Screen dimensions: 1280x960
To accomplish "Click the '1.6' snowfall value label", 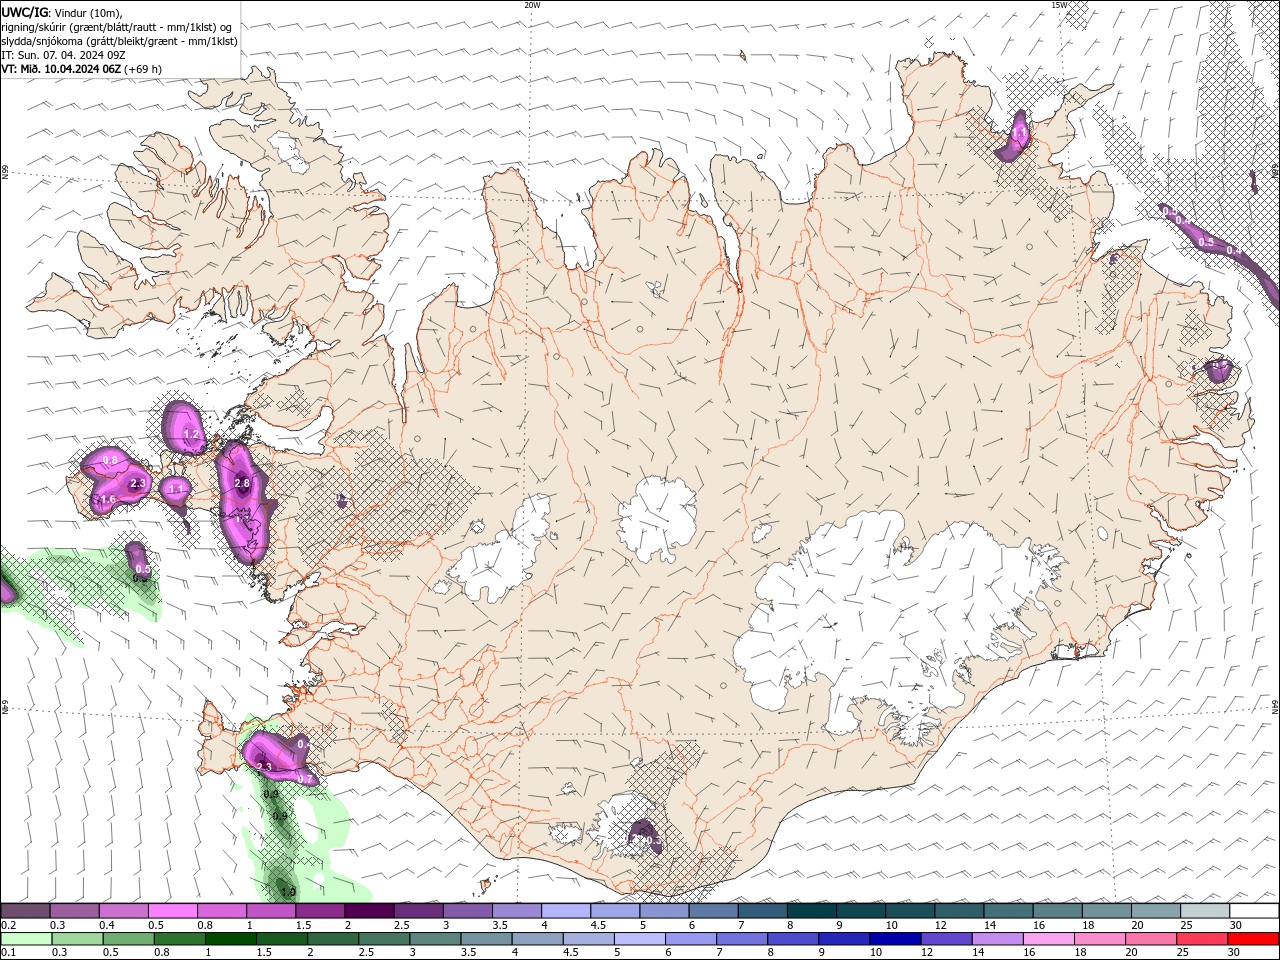I will tap(108, 499).
